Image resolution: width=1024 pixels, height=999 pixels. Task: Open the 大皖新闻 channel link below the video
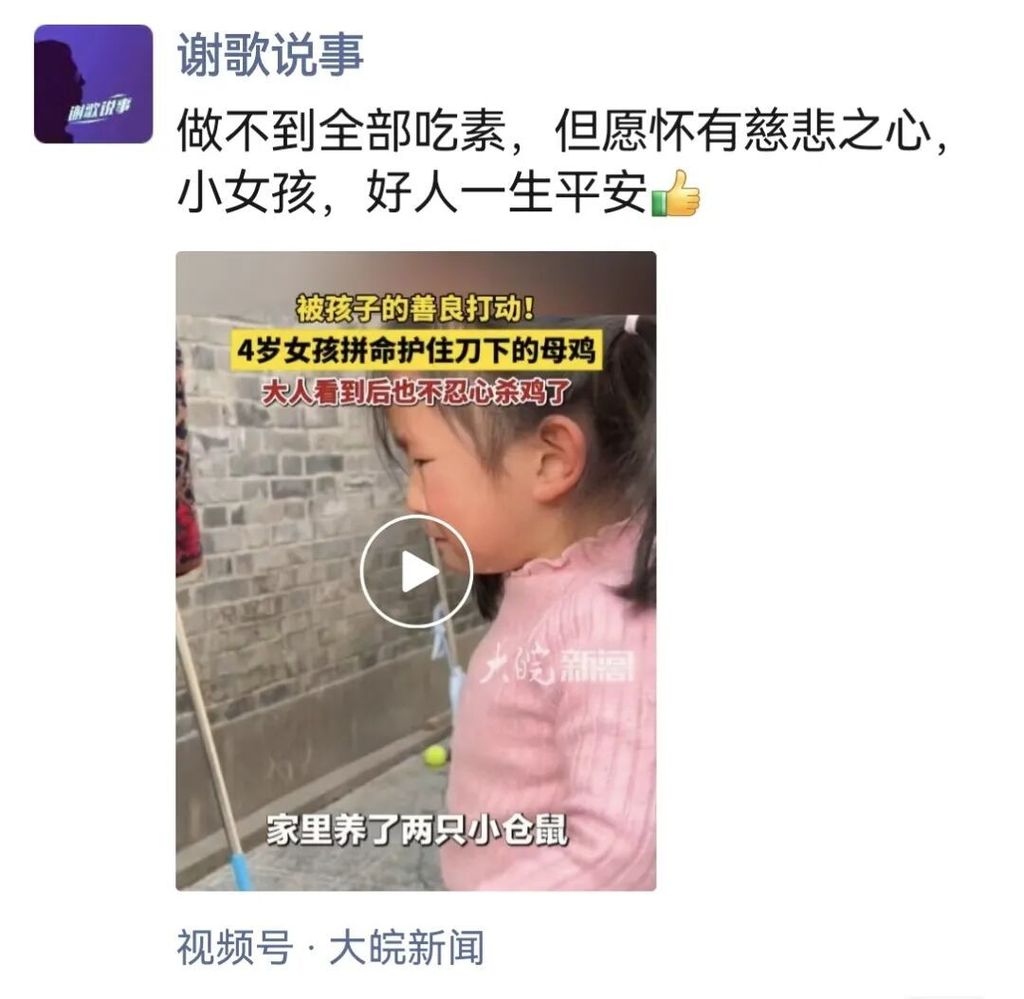click(406, 947)
